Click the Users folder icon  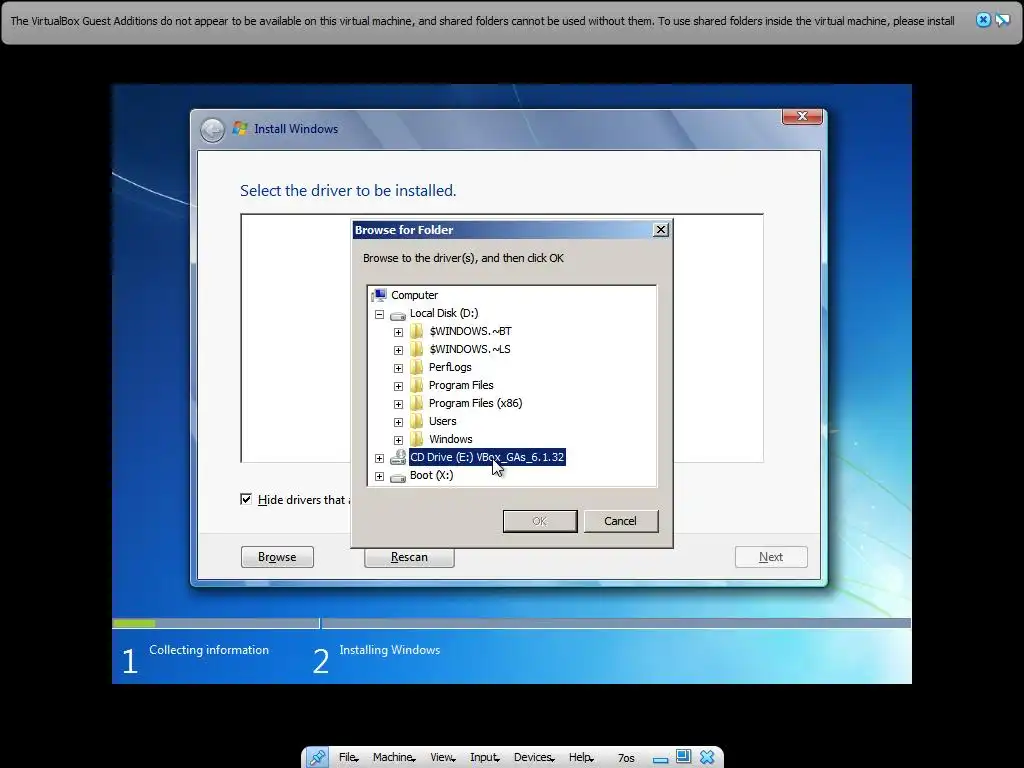[416, 421]
